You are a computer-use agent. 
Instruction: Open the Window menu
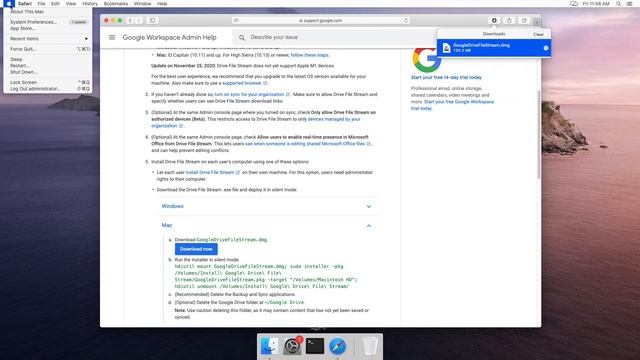[142, 4]
